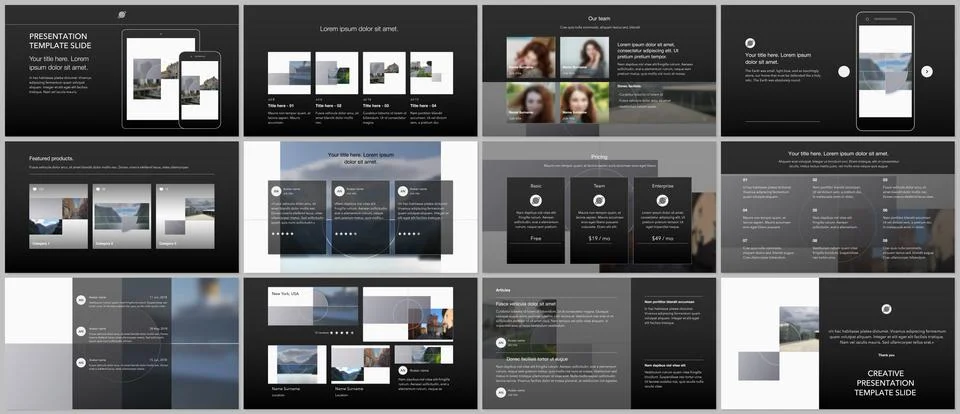
Task: Select the top-right team member photo
Action: coord(585,58)
